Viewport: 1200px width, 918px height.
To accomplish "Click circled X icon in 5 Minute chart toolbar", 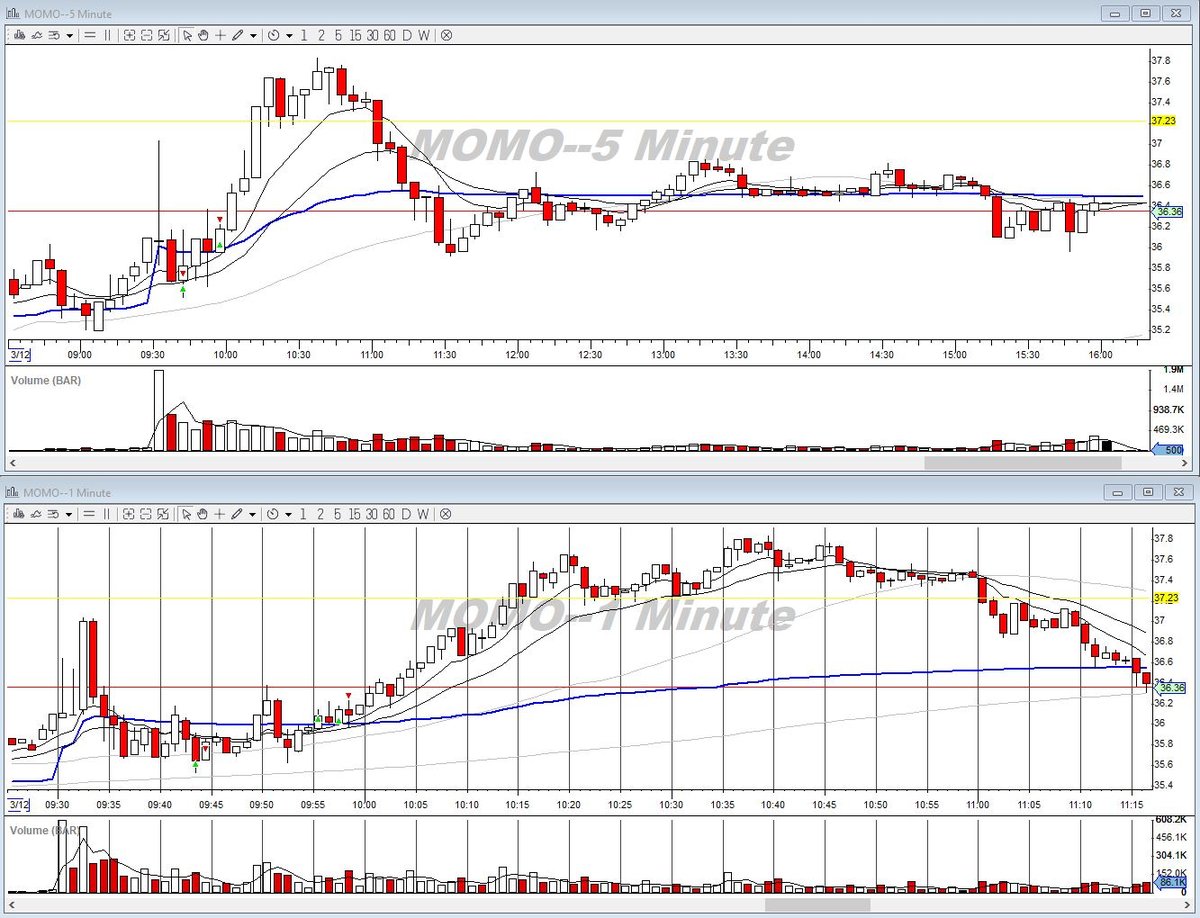I will [446, 35].
